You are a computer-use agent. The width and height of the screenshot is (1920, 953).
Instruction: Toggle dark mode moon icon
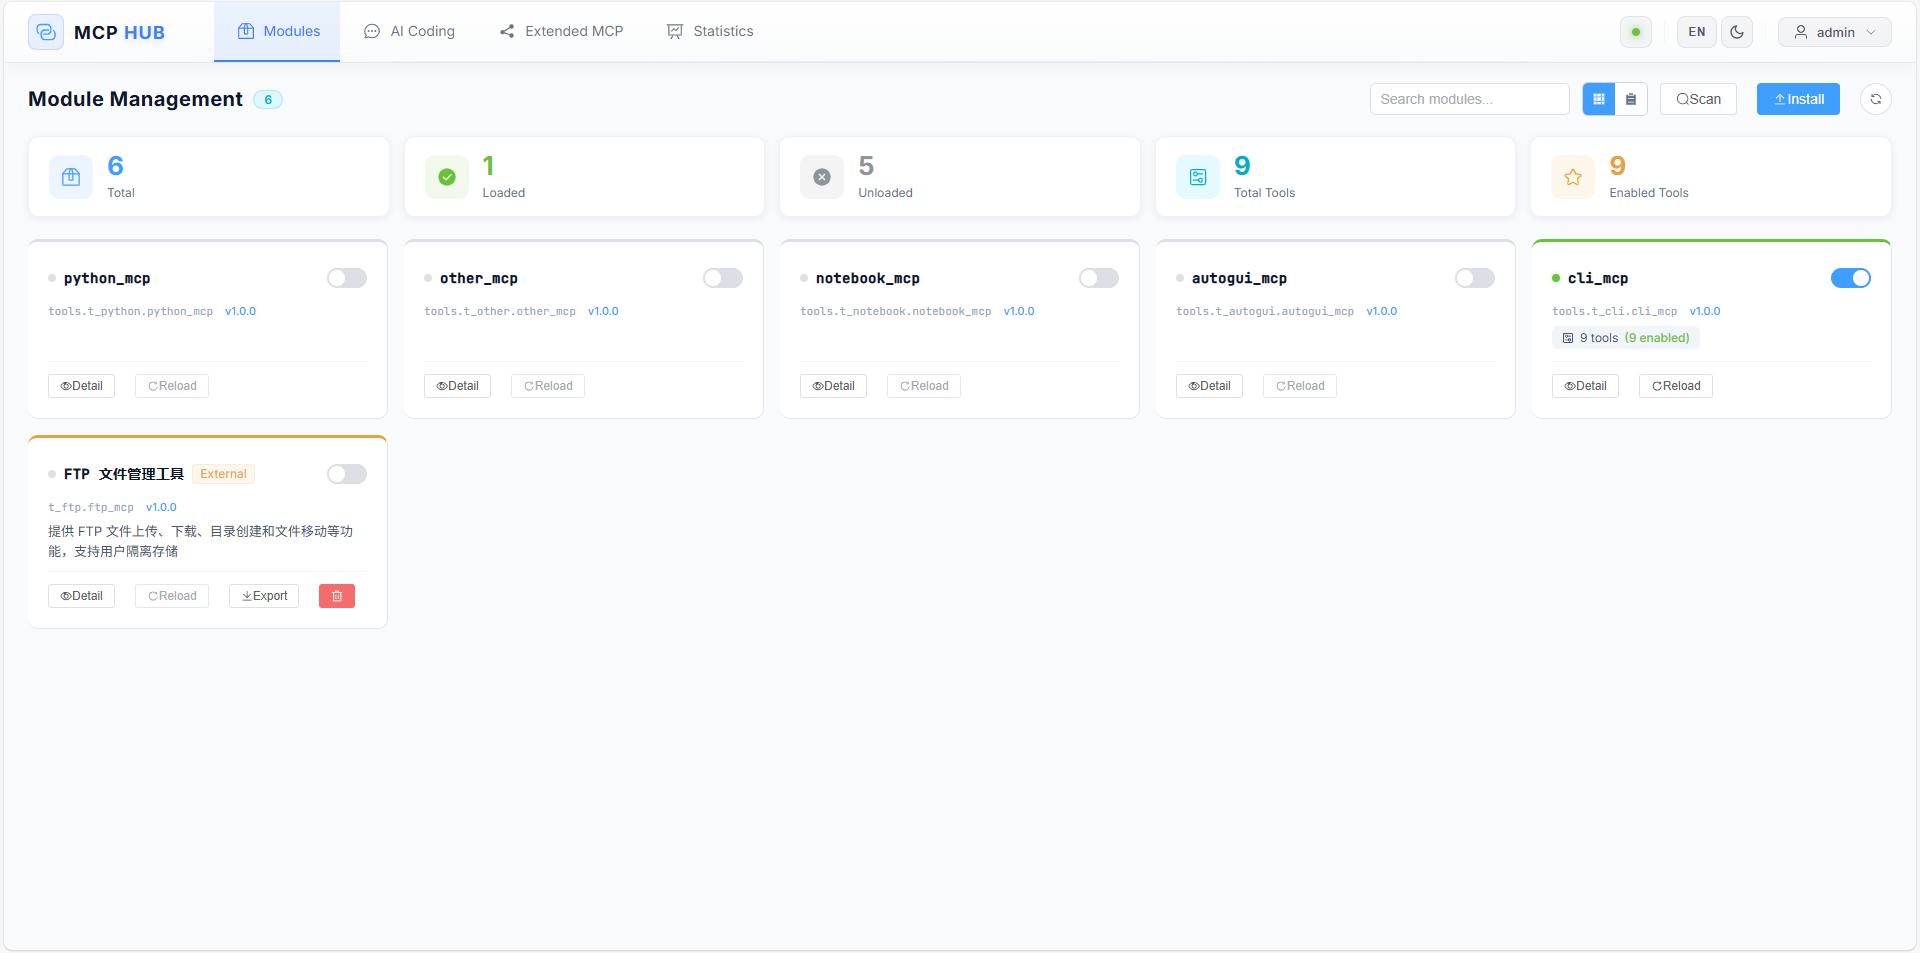[1737, 32]
